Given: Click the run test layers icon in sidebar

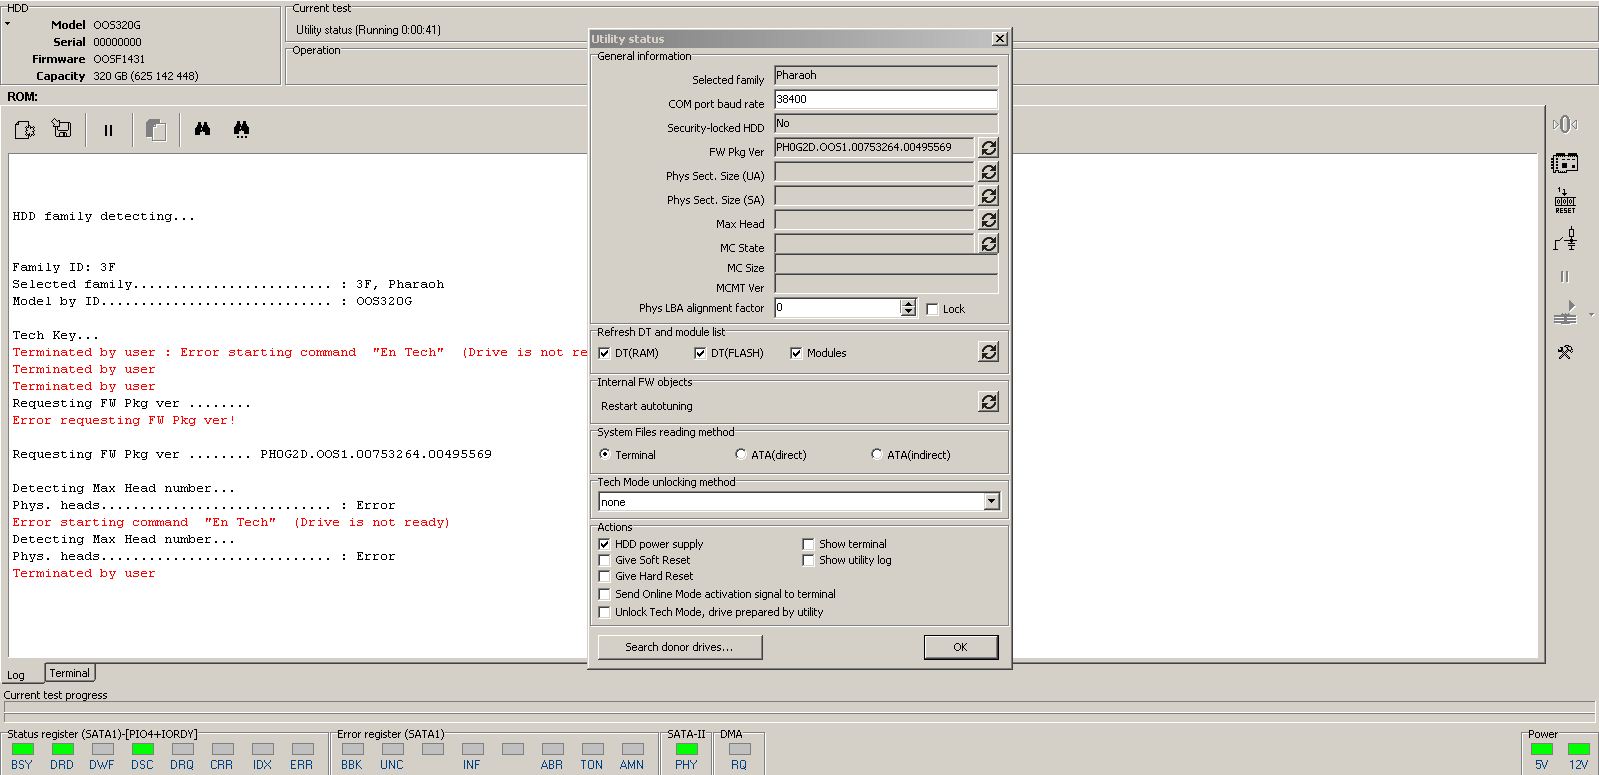Looking at the screenshot, I should pos(1565,314).
